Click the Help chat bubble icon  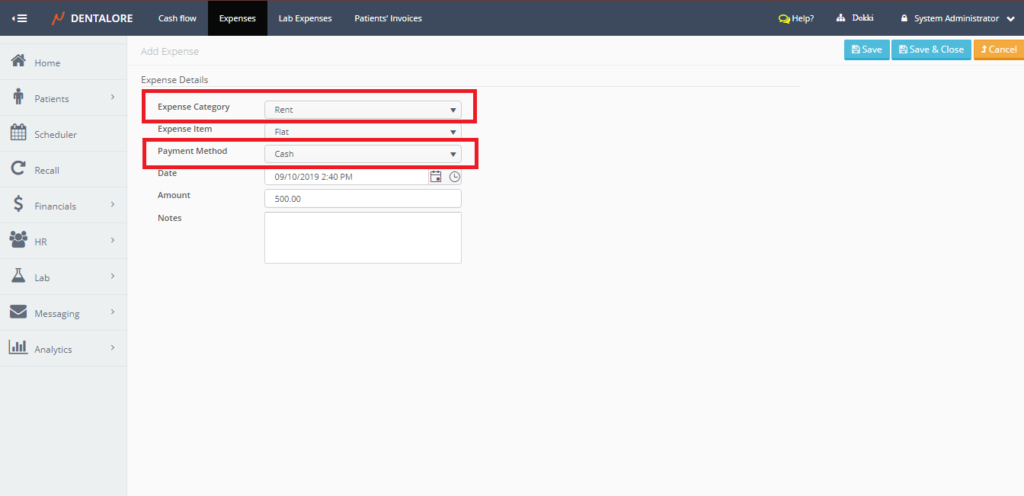point(784,18)
